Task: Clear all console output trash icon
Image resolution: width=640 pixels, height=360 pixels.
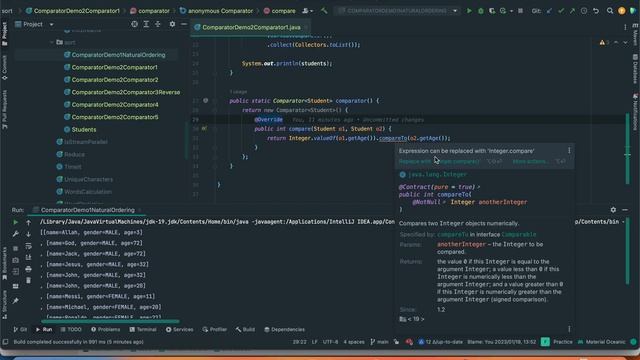Action: click(28, 280)
